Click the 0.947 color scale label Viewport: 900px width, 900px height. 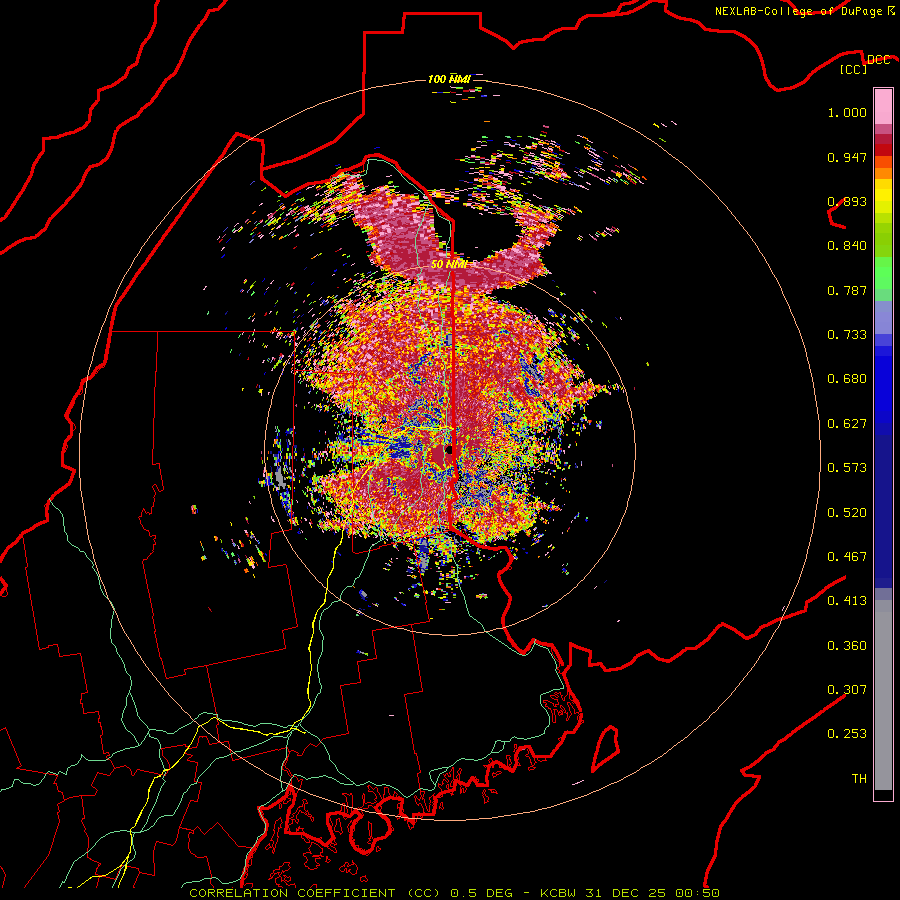point(847,157)
